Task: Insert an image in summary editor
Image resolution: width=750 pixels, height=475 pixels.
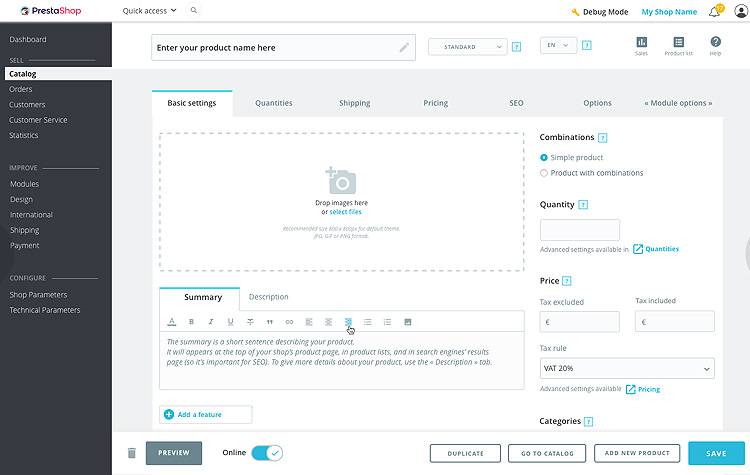Action: (x=408, y=322)
